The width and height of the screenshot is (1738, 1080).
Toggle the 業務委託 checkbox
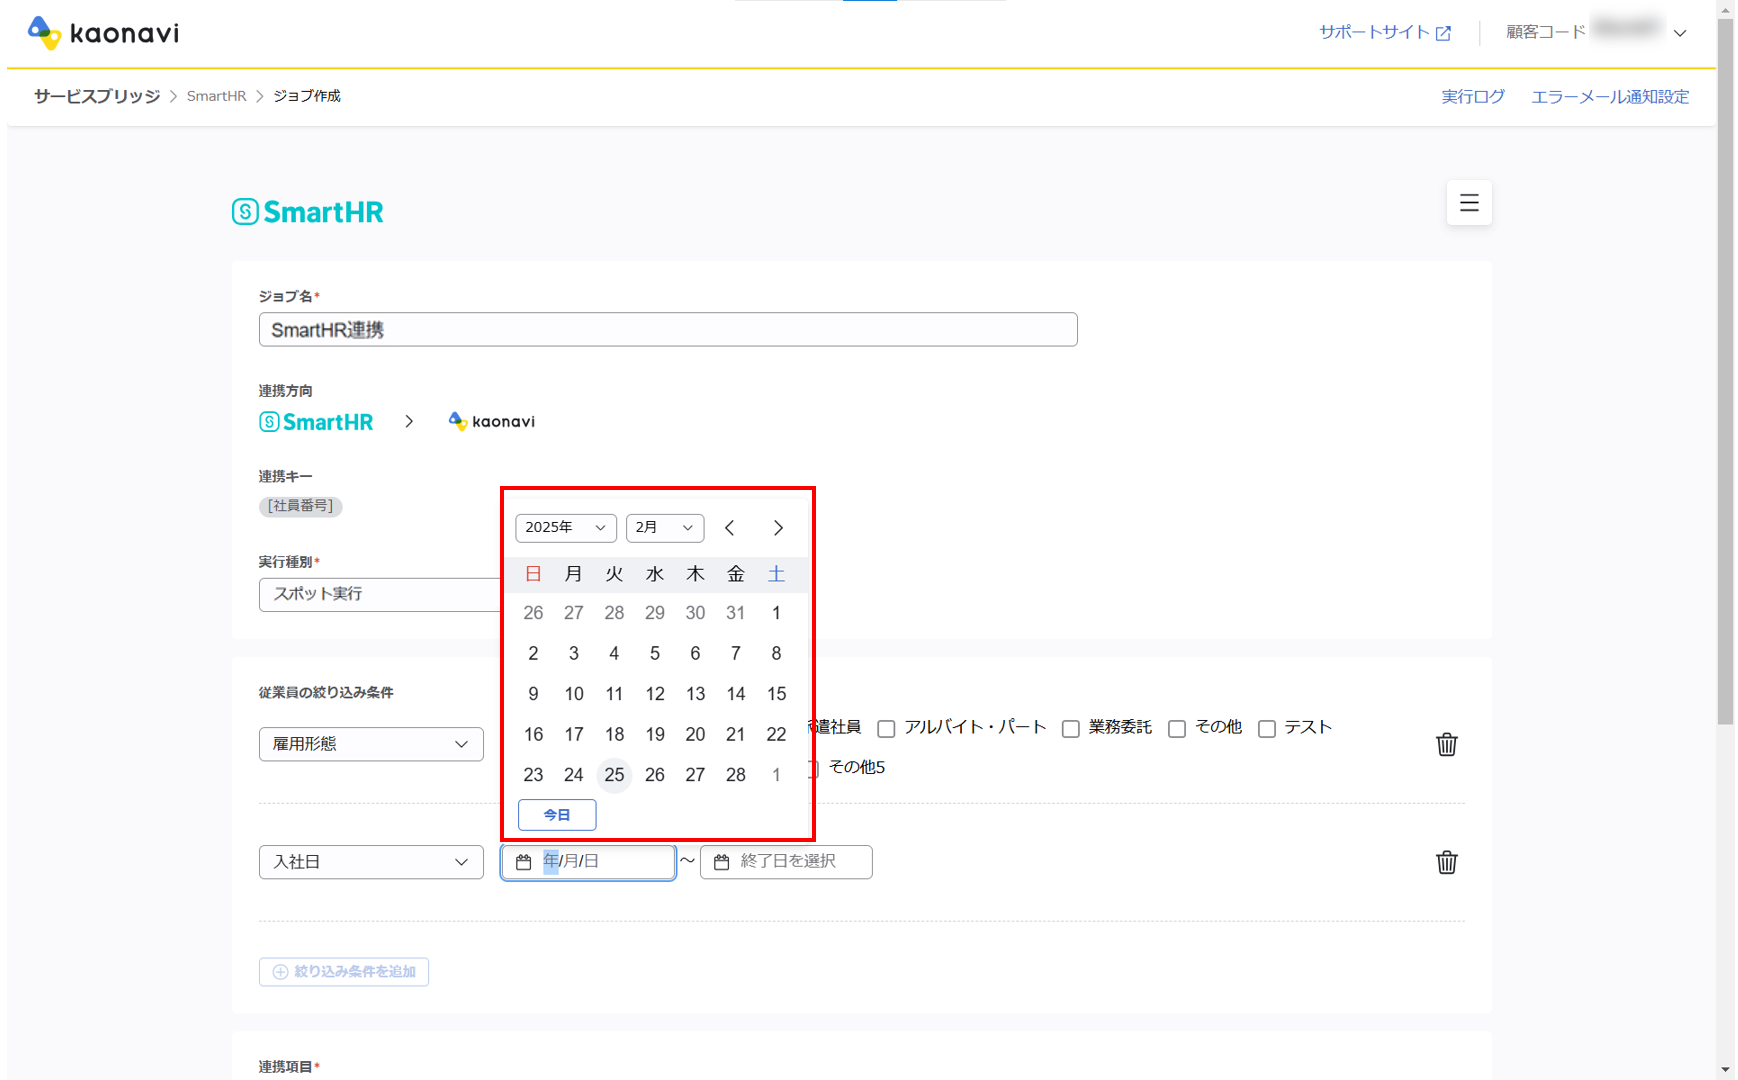[1071, 729]
